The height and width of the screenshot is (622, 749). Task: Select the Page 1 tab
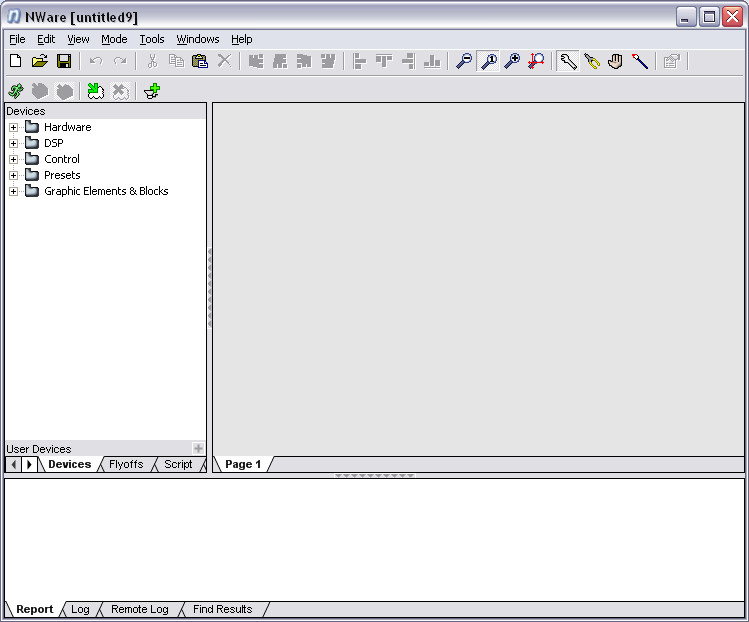(243, 464)
